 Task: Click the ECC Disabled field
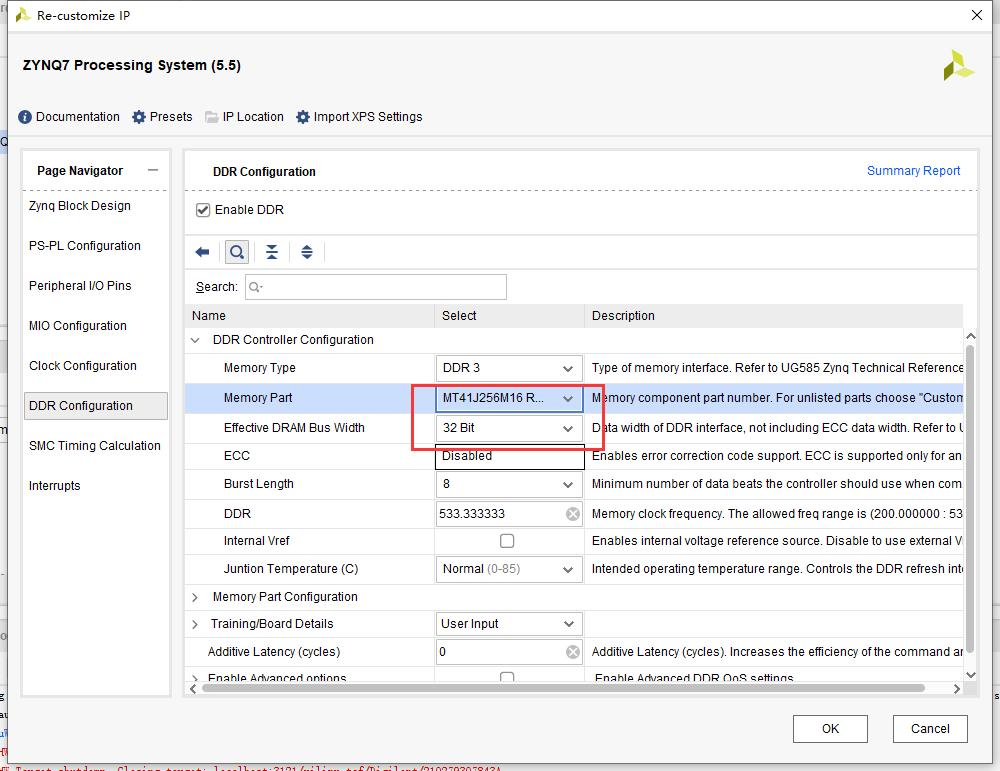click(510, 456)
